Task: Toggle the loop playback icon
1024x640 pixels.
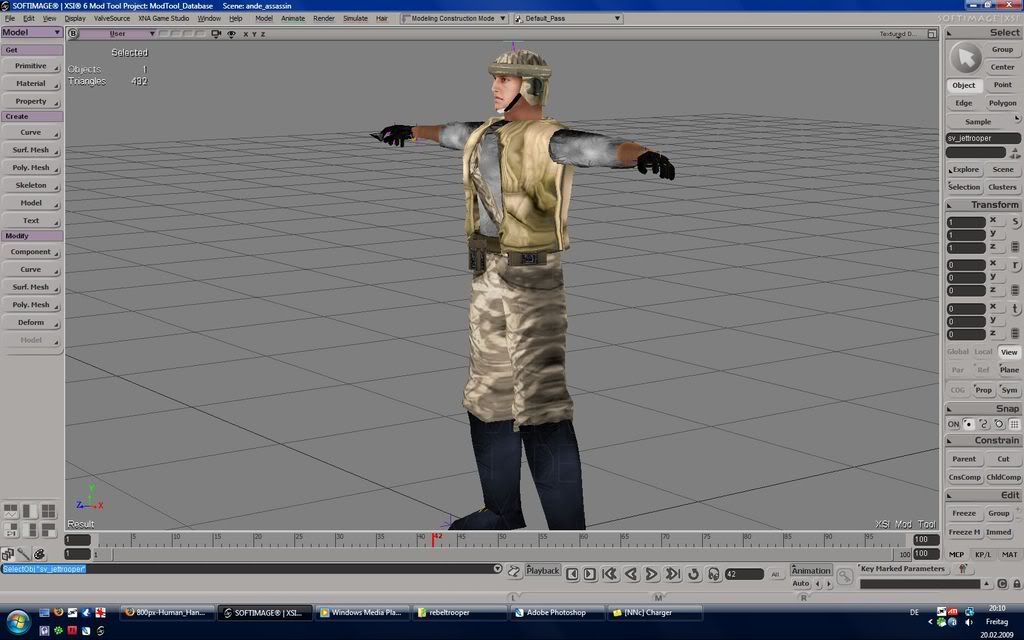Action: pyautogui.click(x=694, y=574)
